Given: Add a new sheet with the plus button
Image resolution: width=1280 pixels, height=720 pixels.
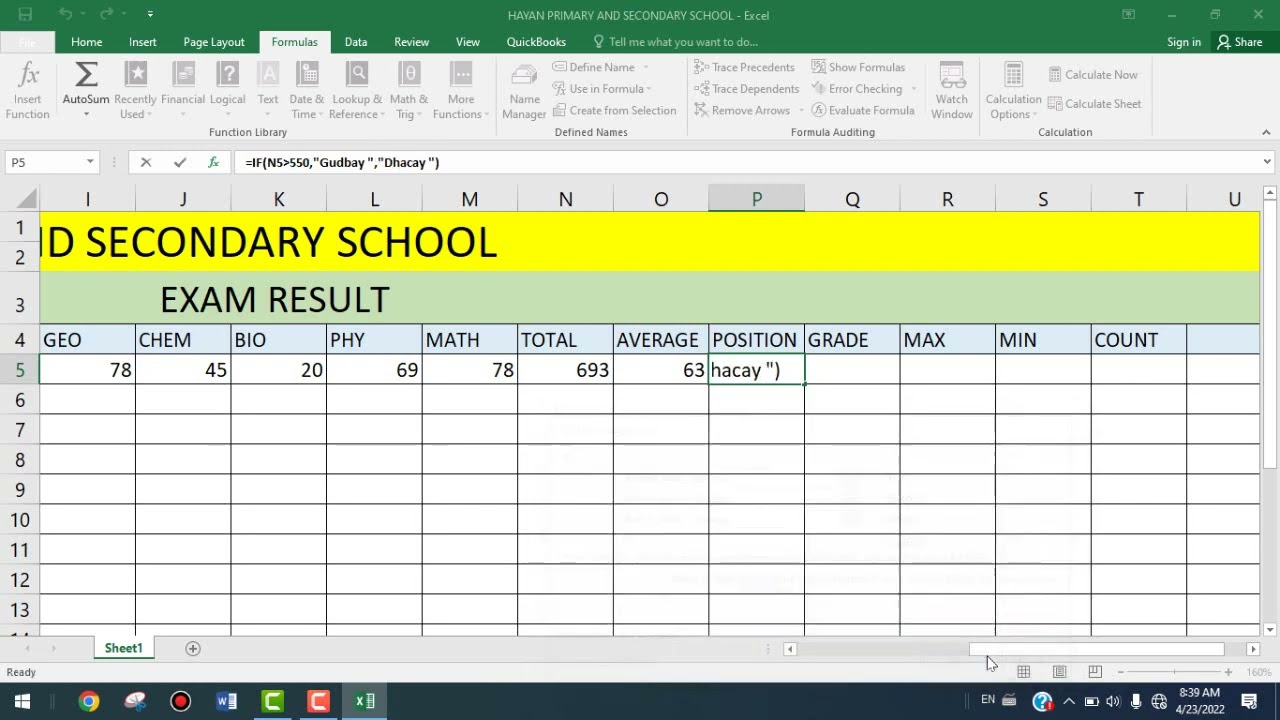Looking at the screenshot, I should [x=193, y=648].
